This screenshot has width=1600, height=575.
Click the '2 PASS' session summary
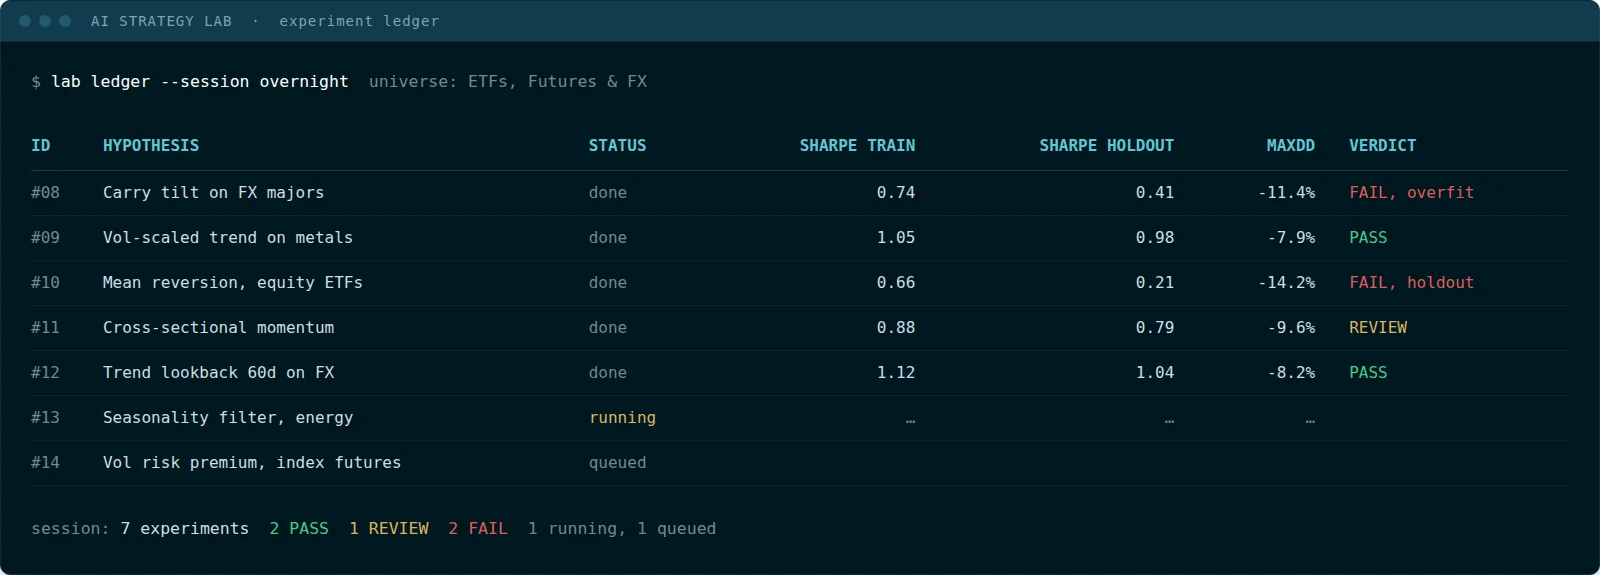coord(299,529)
